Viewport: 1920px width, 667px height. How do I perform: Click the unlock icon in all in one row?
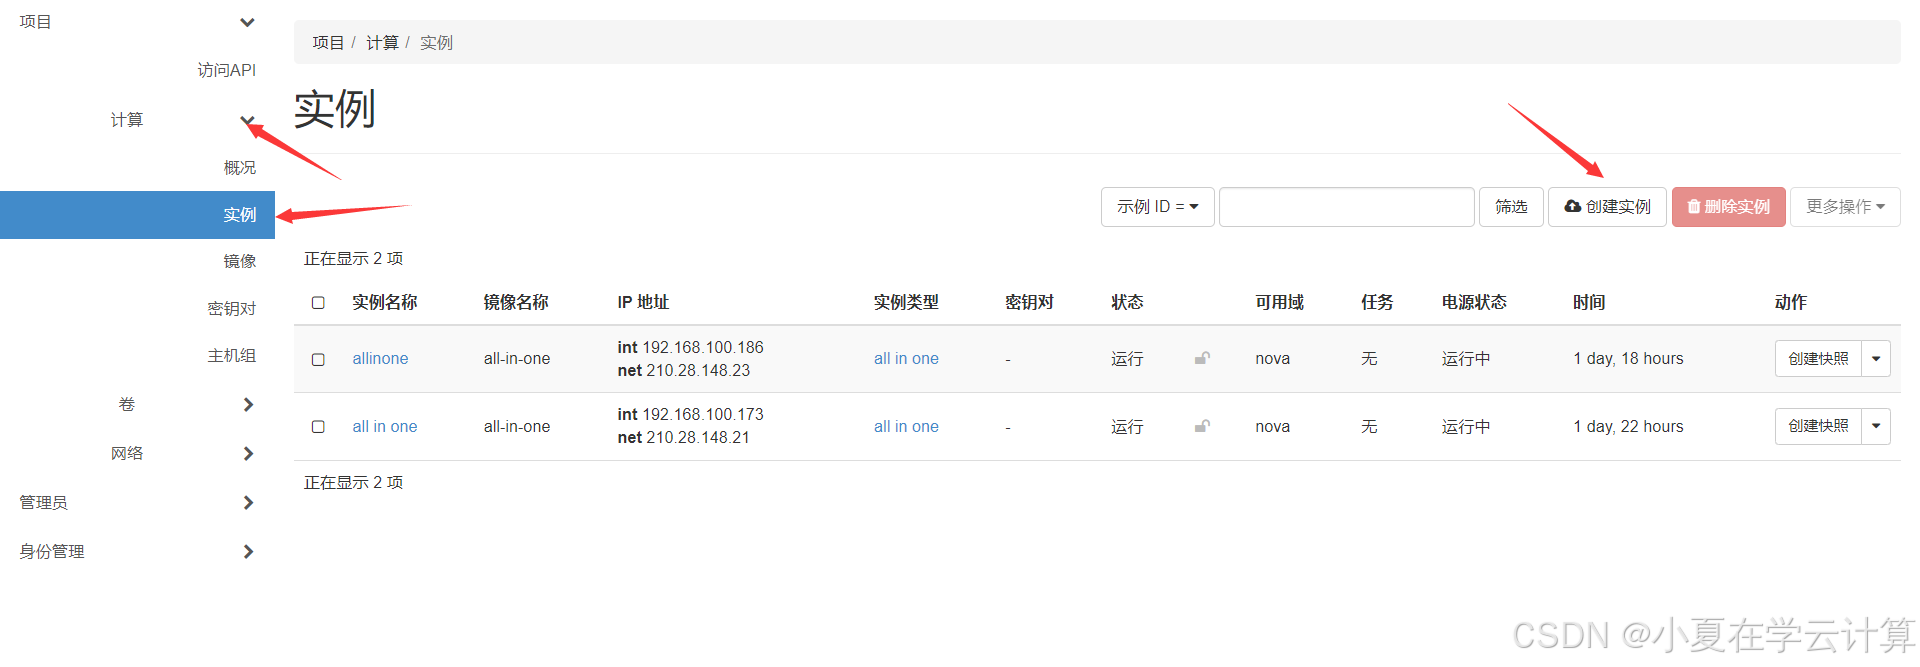tap(1202, 426)
